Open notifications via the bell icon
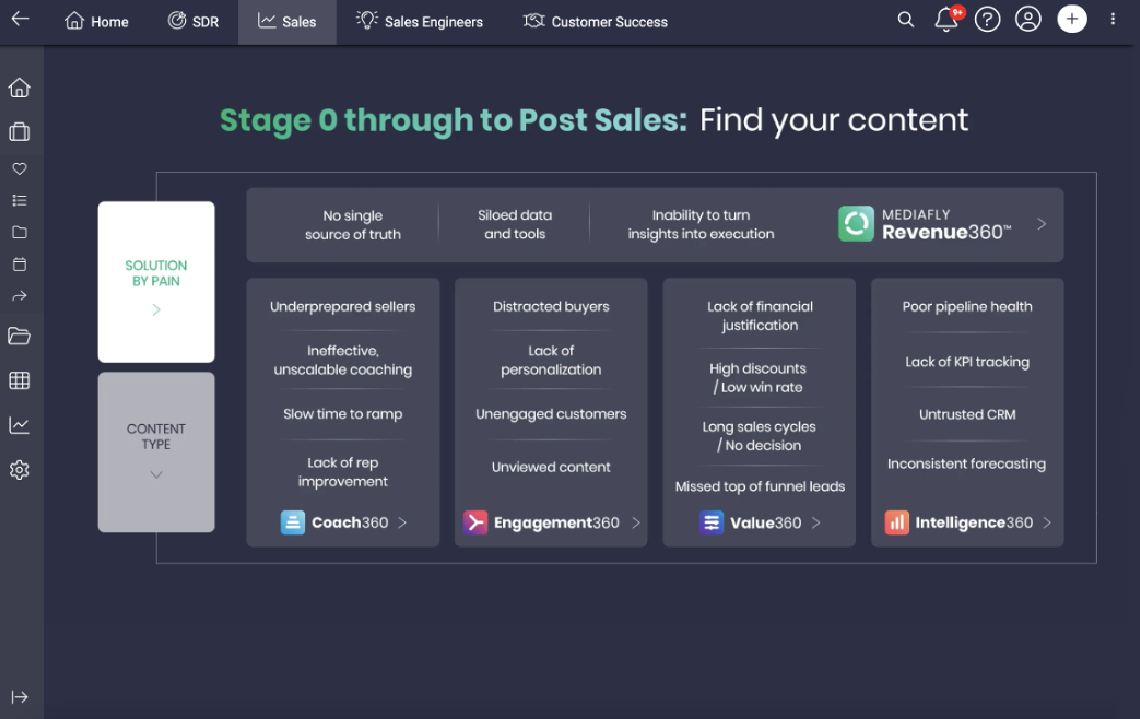 click(946, 19)
